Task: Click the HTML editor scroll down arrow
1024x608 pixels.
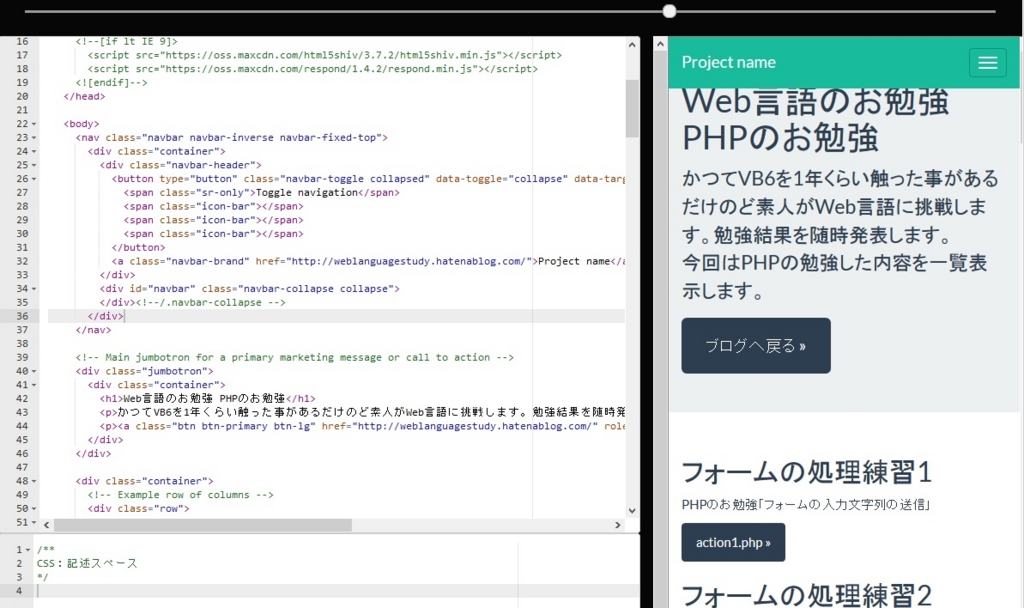Action: tap(632, 511)
